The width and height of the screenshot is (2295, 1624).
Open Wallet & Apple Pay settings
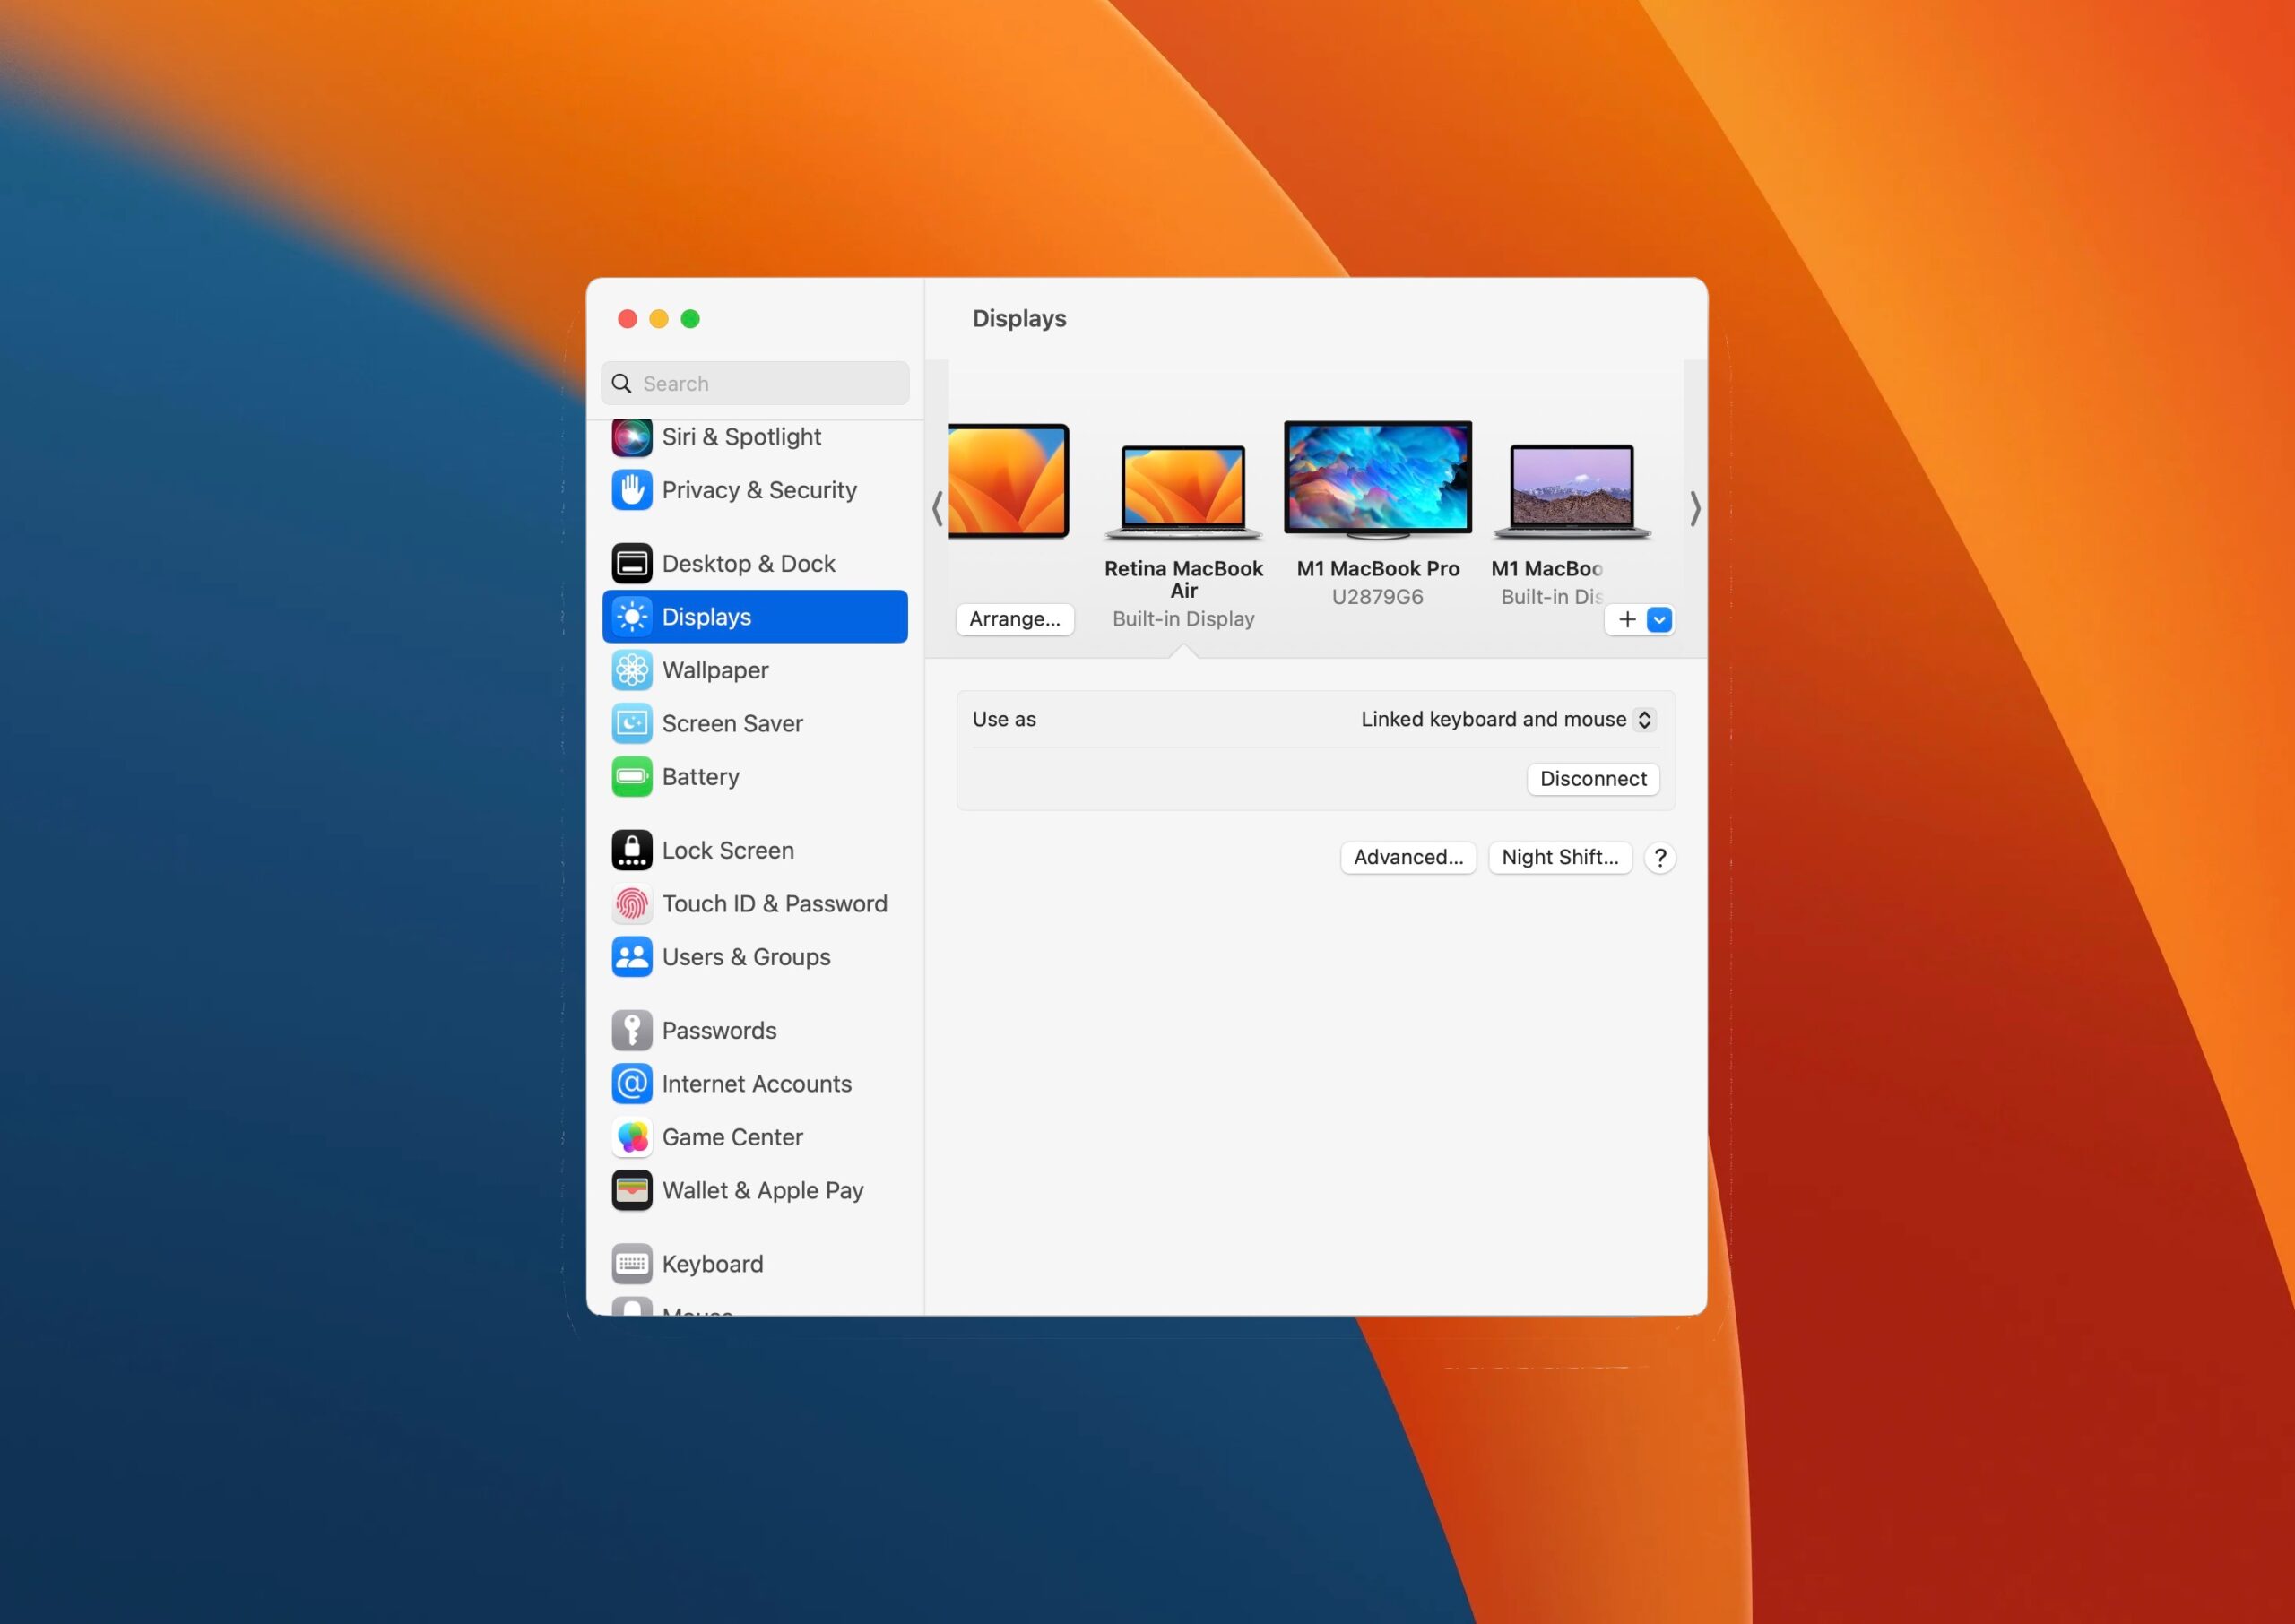pos(762,1190)
